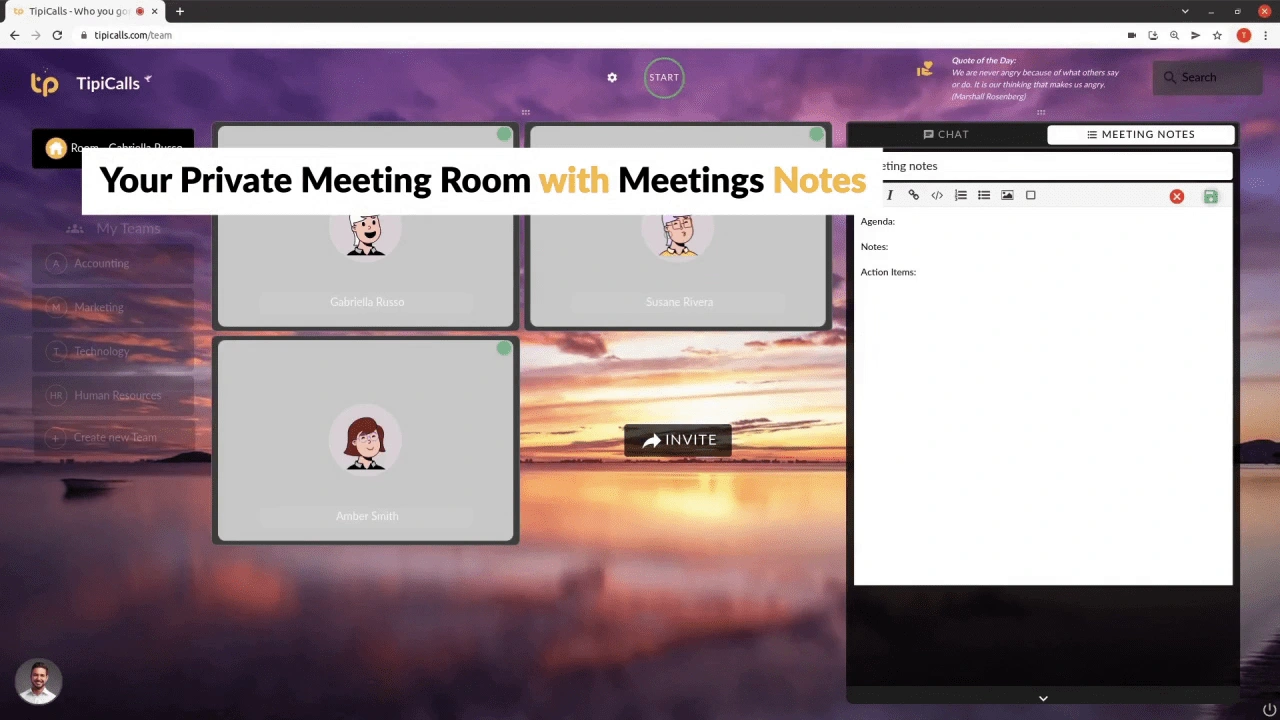Reload the browser page
The image size is (1280, 720).
click(57, 35)
